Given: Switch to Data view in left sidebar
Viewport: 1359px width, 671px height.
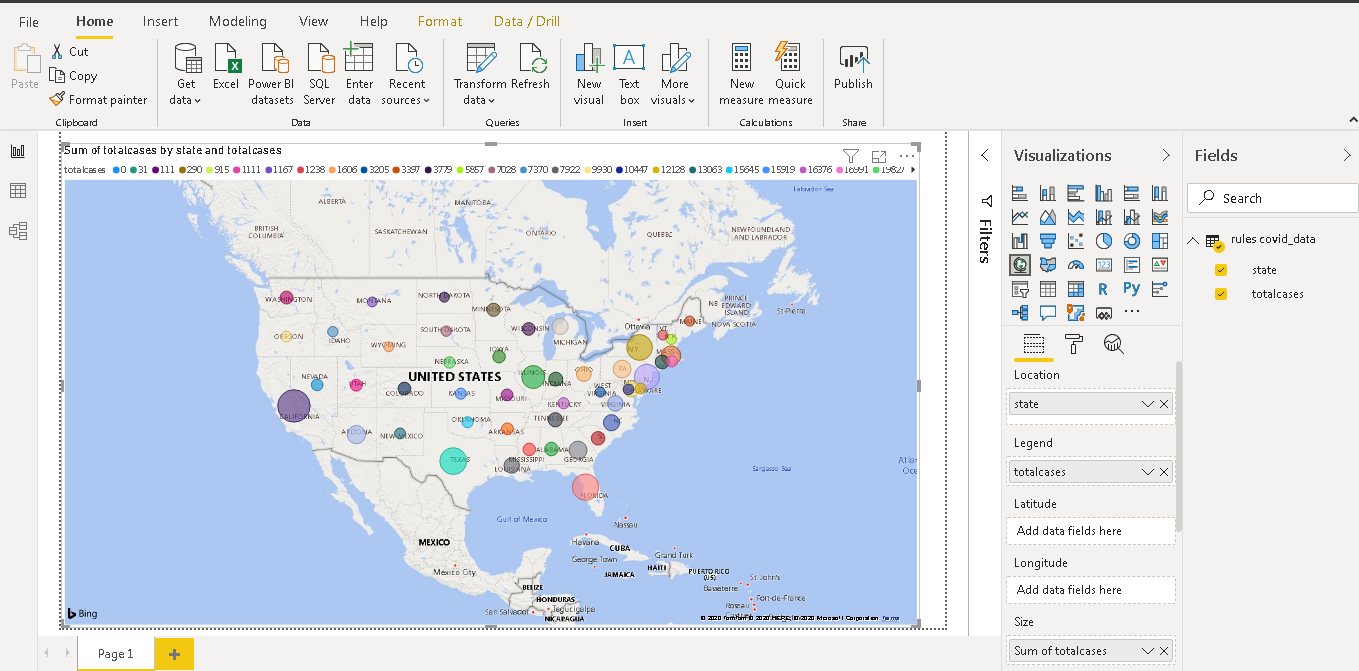Looking at the screenshot, I should tap(16, 189).
